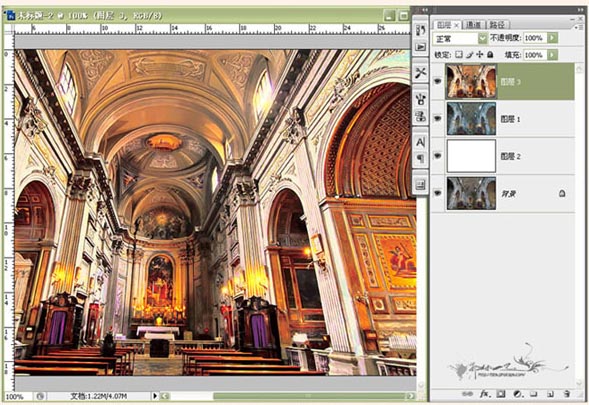Collapse the icon dock double arrows
589x405 pixels.
(424, 10)
